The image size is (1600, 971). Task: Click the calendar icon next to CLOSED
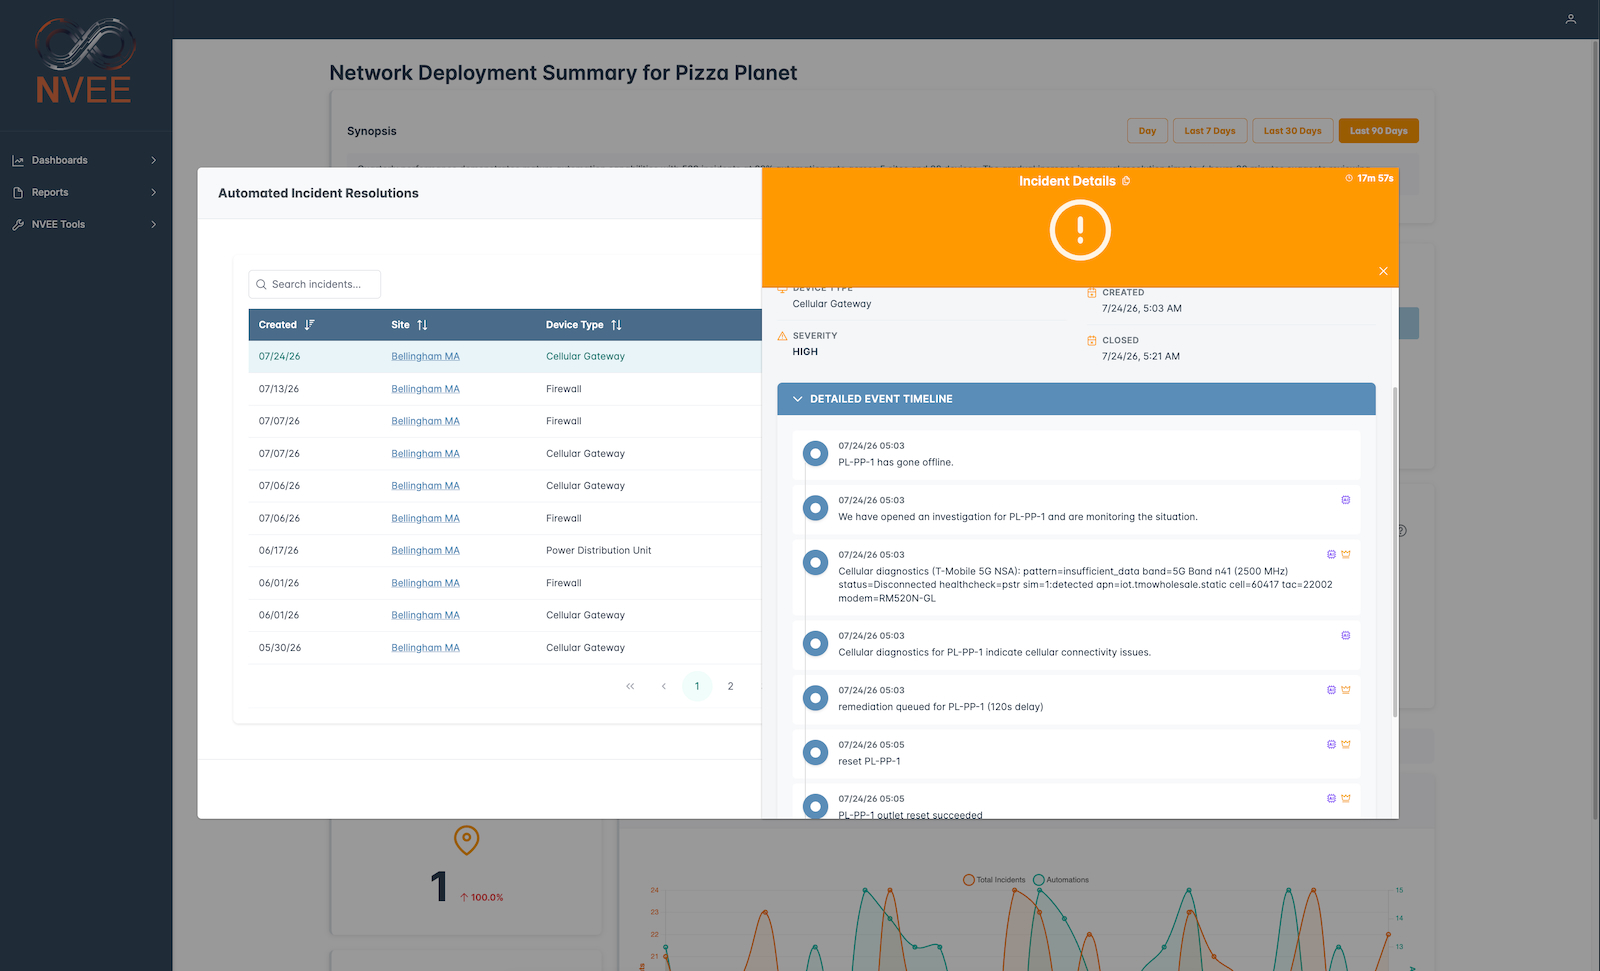click(x=1092, y=340)
